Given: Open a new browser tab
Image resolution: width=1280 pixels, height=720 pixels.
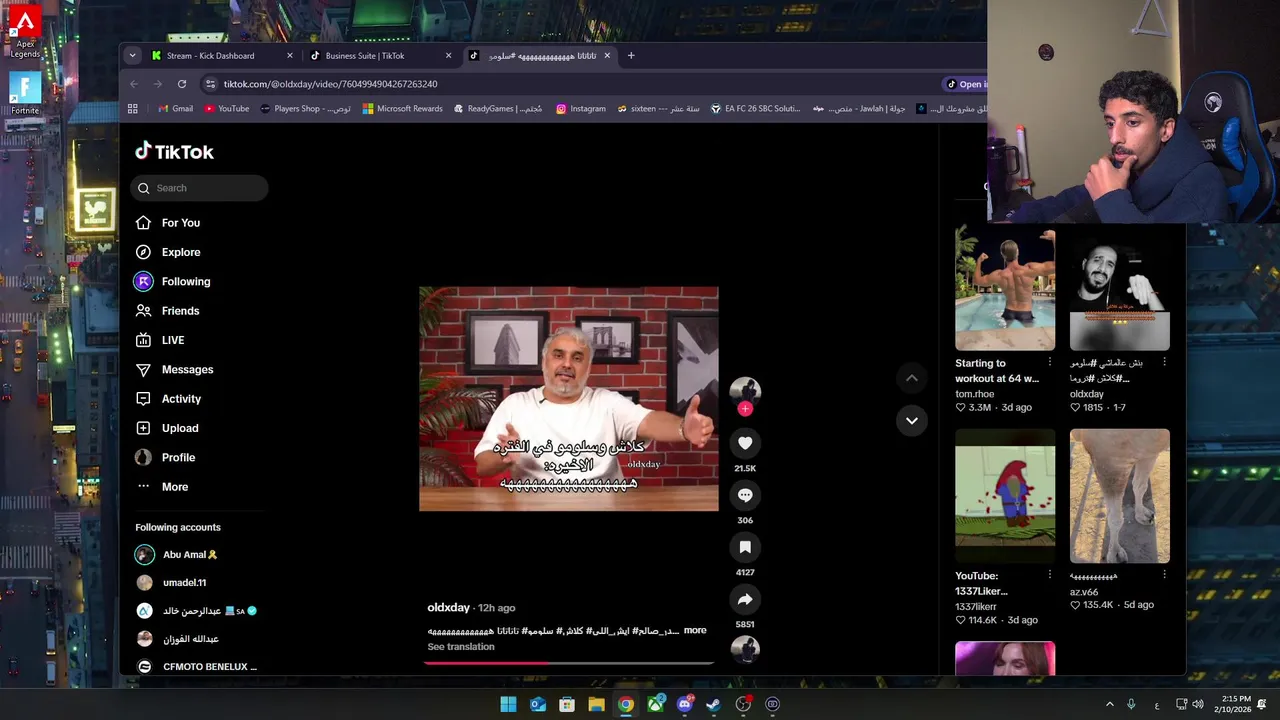Looking at the screenshot, I should pyautogui.click(x=631, y=56).
